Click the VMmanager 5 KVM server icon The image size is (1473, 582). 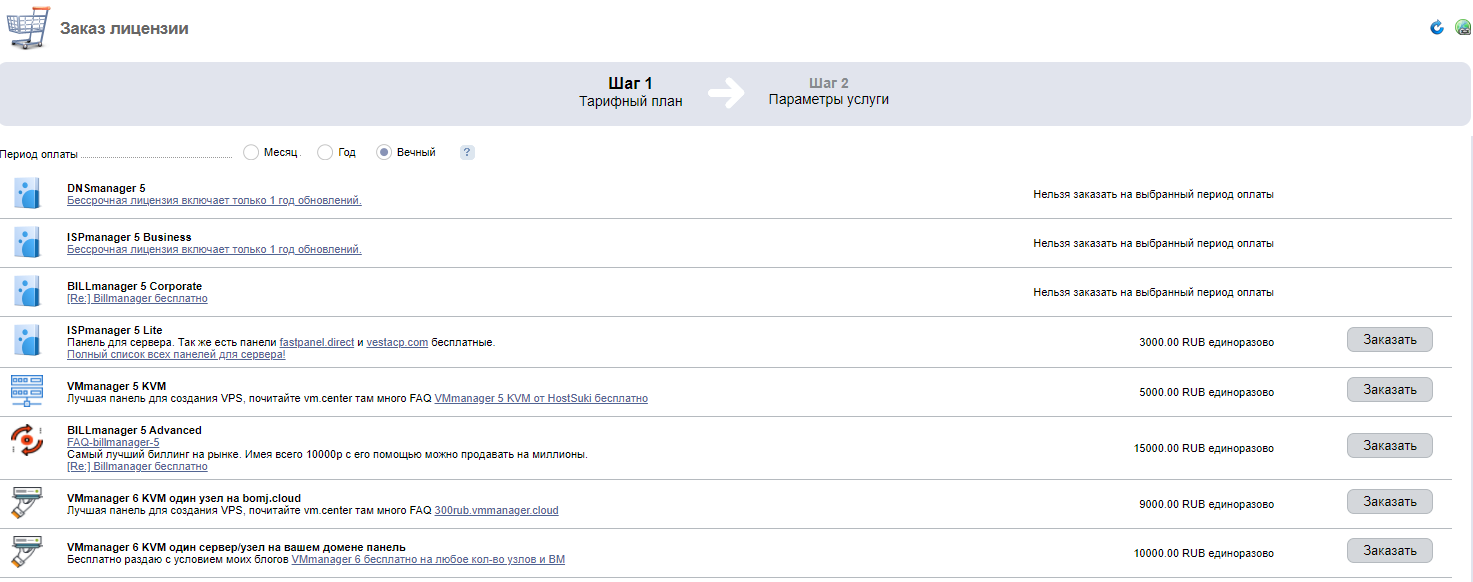pos(27,390)
